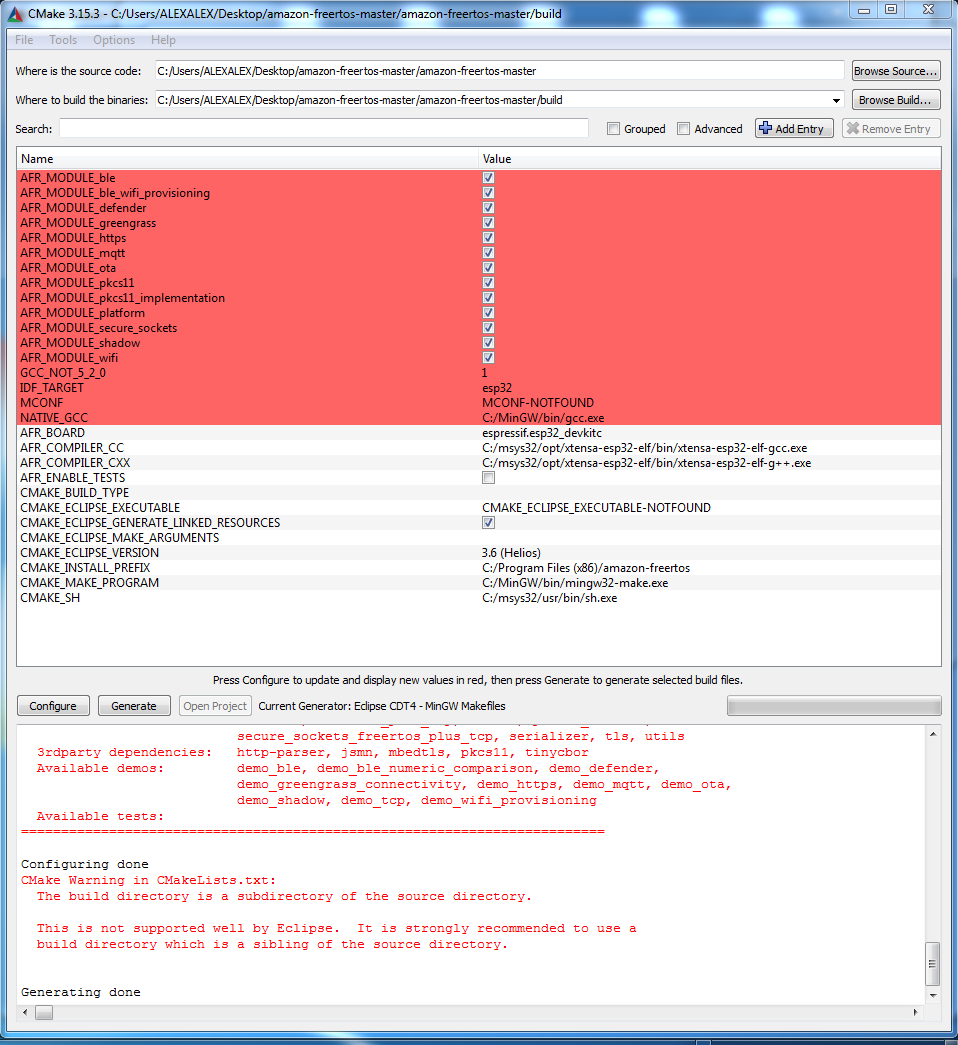Select the IDF_TARGET entry name
958x1045 pixels.
[52, 388]
